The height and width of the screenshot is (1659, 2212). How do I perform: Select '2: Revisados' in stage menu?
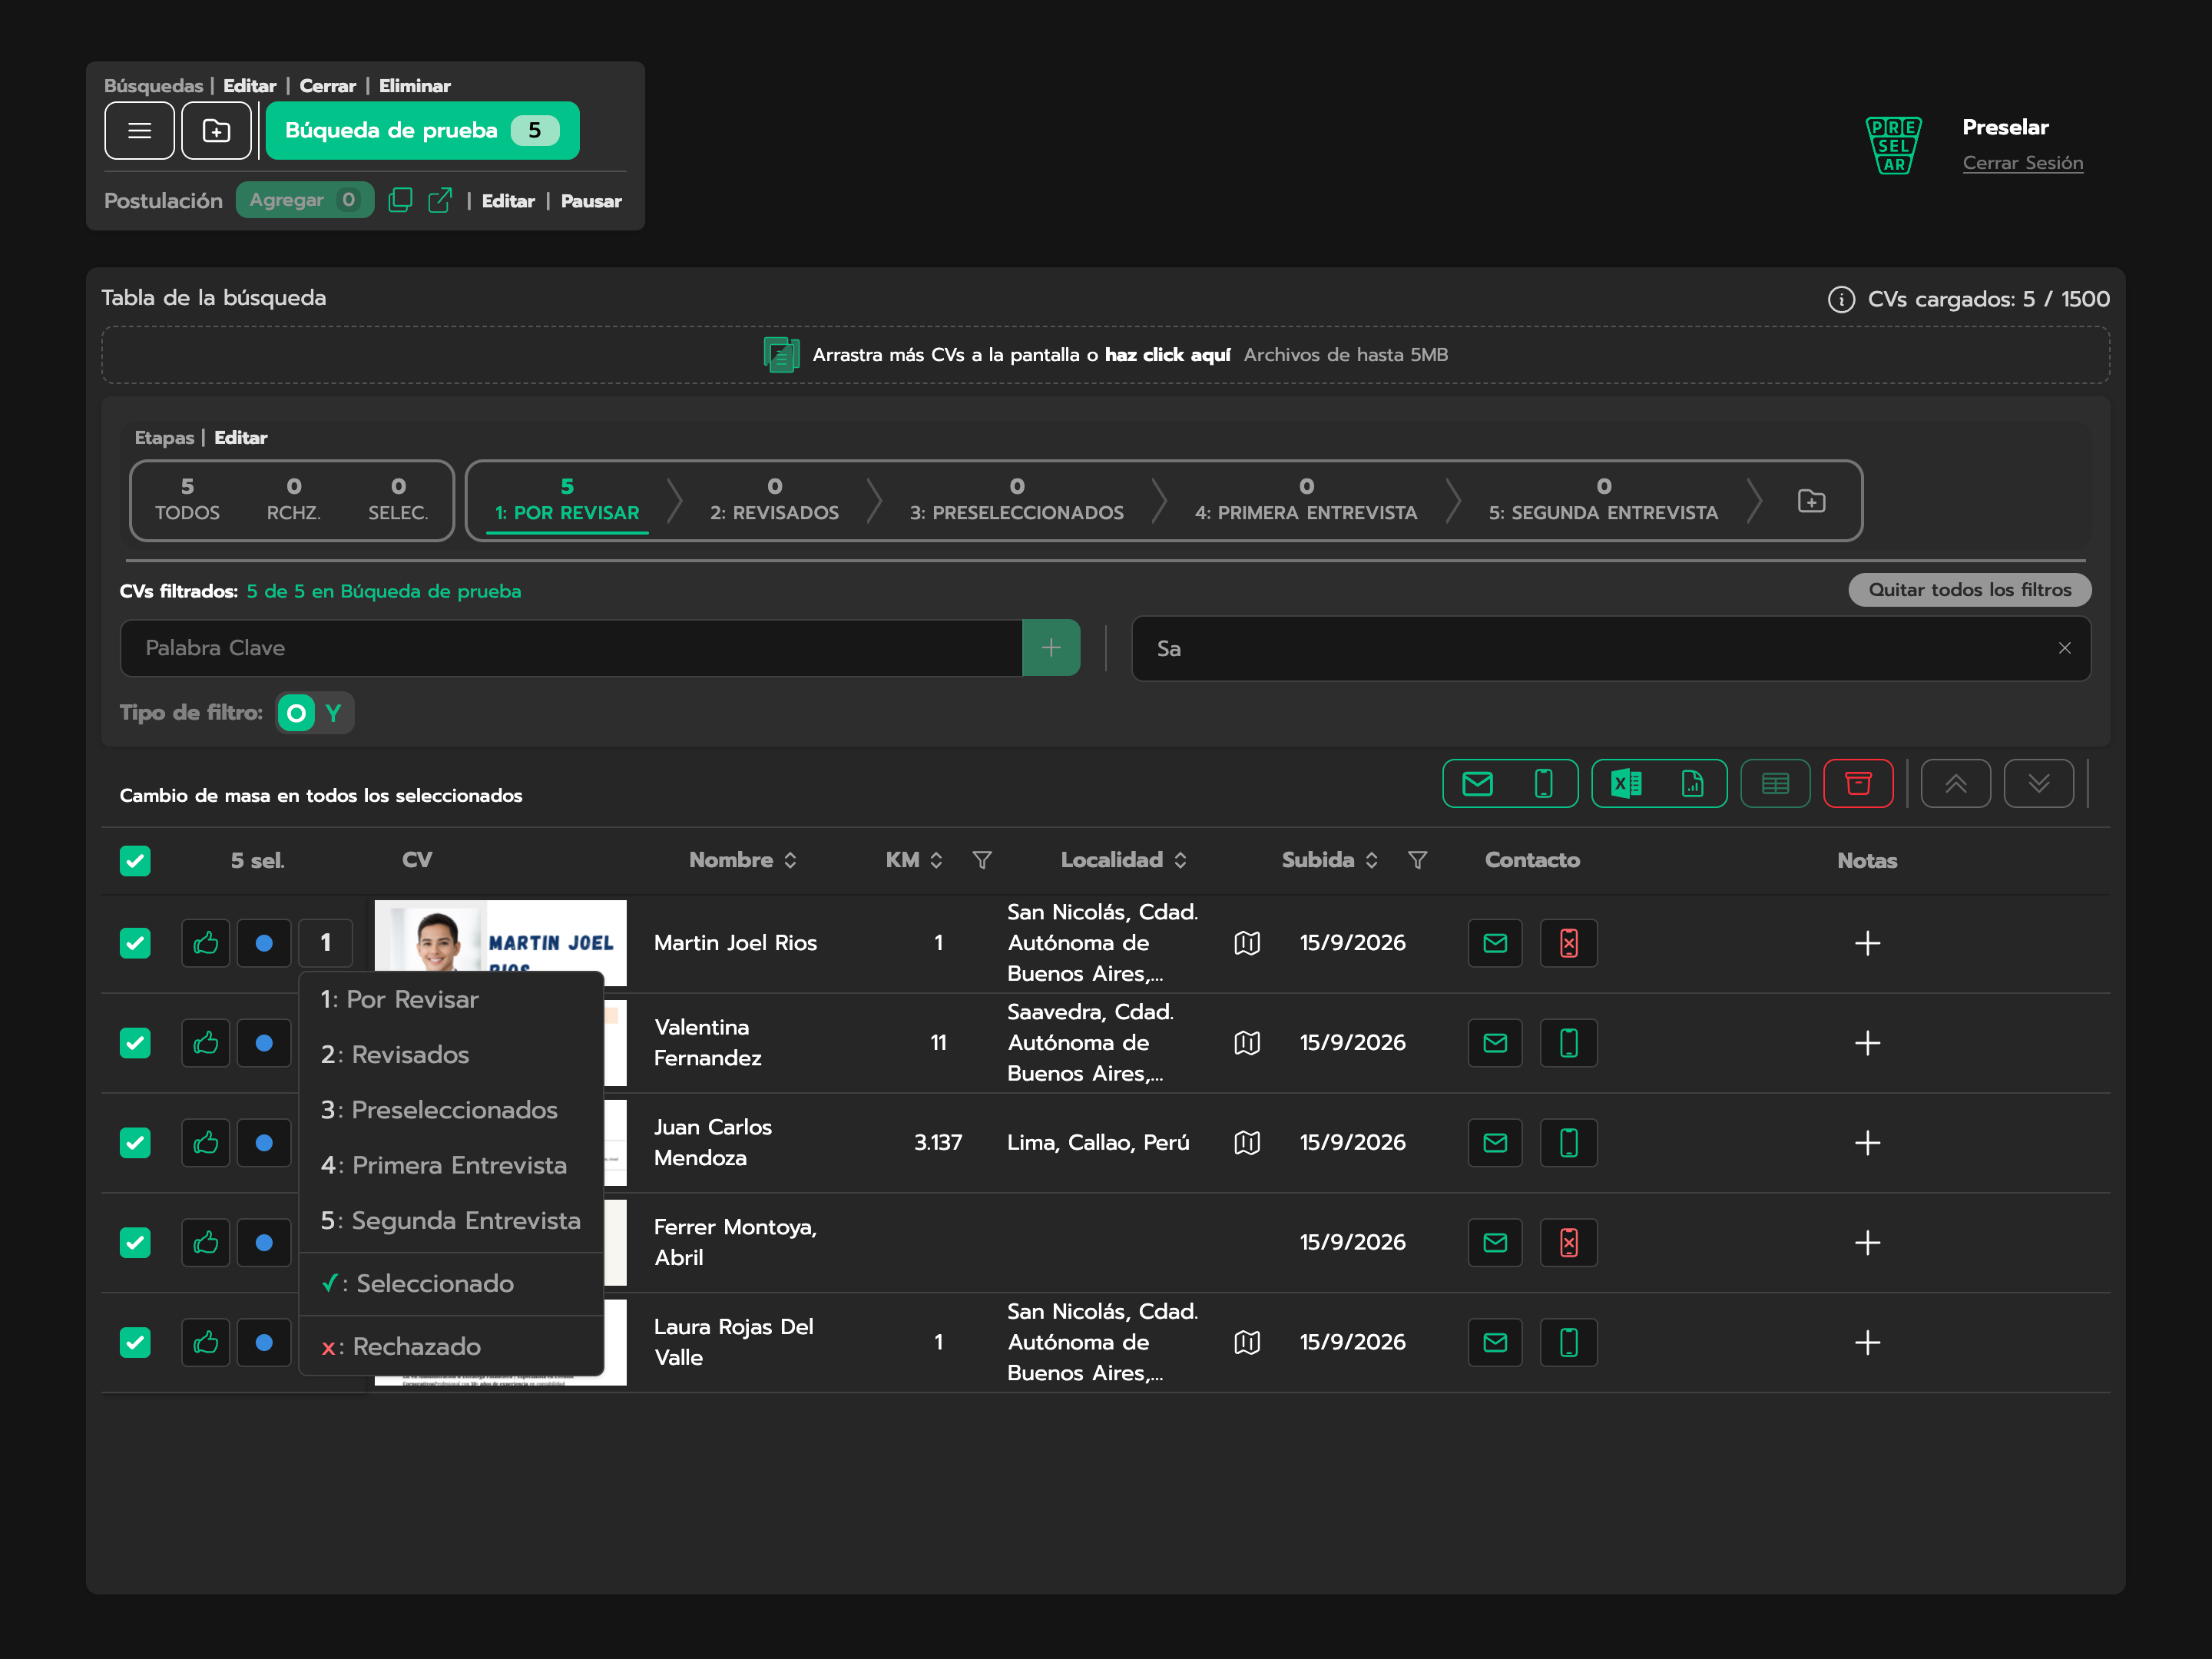tap(451, 1055)
